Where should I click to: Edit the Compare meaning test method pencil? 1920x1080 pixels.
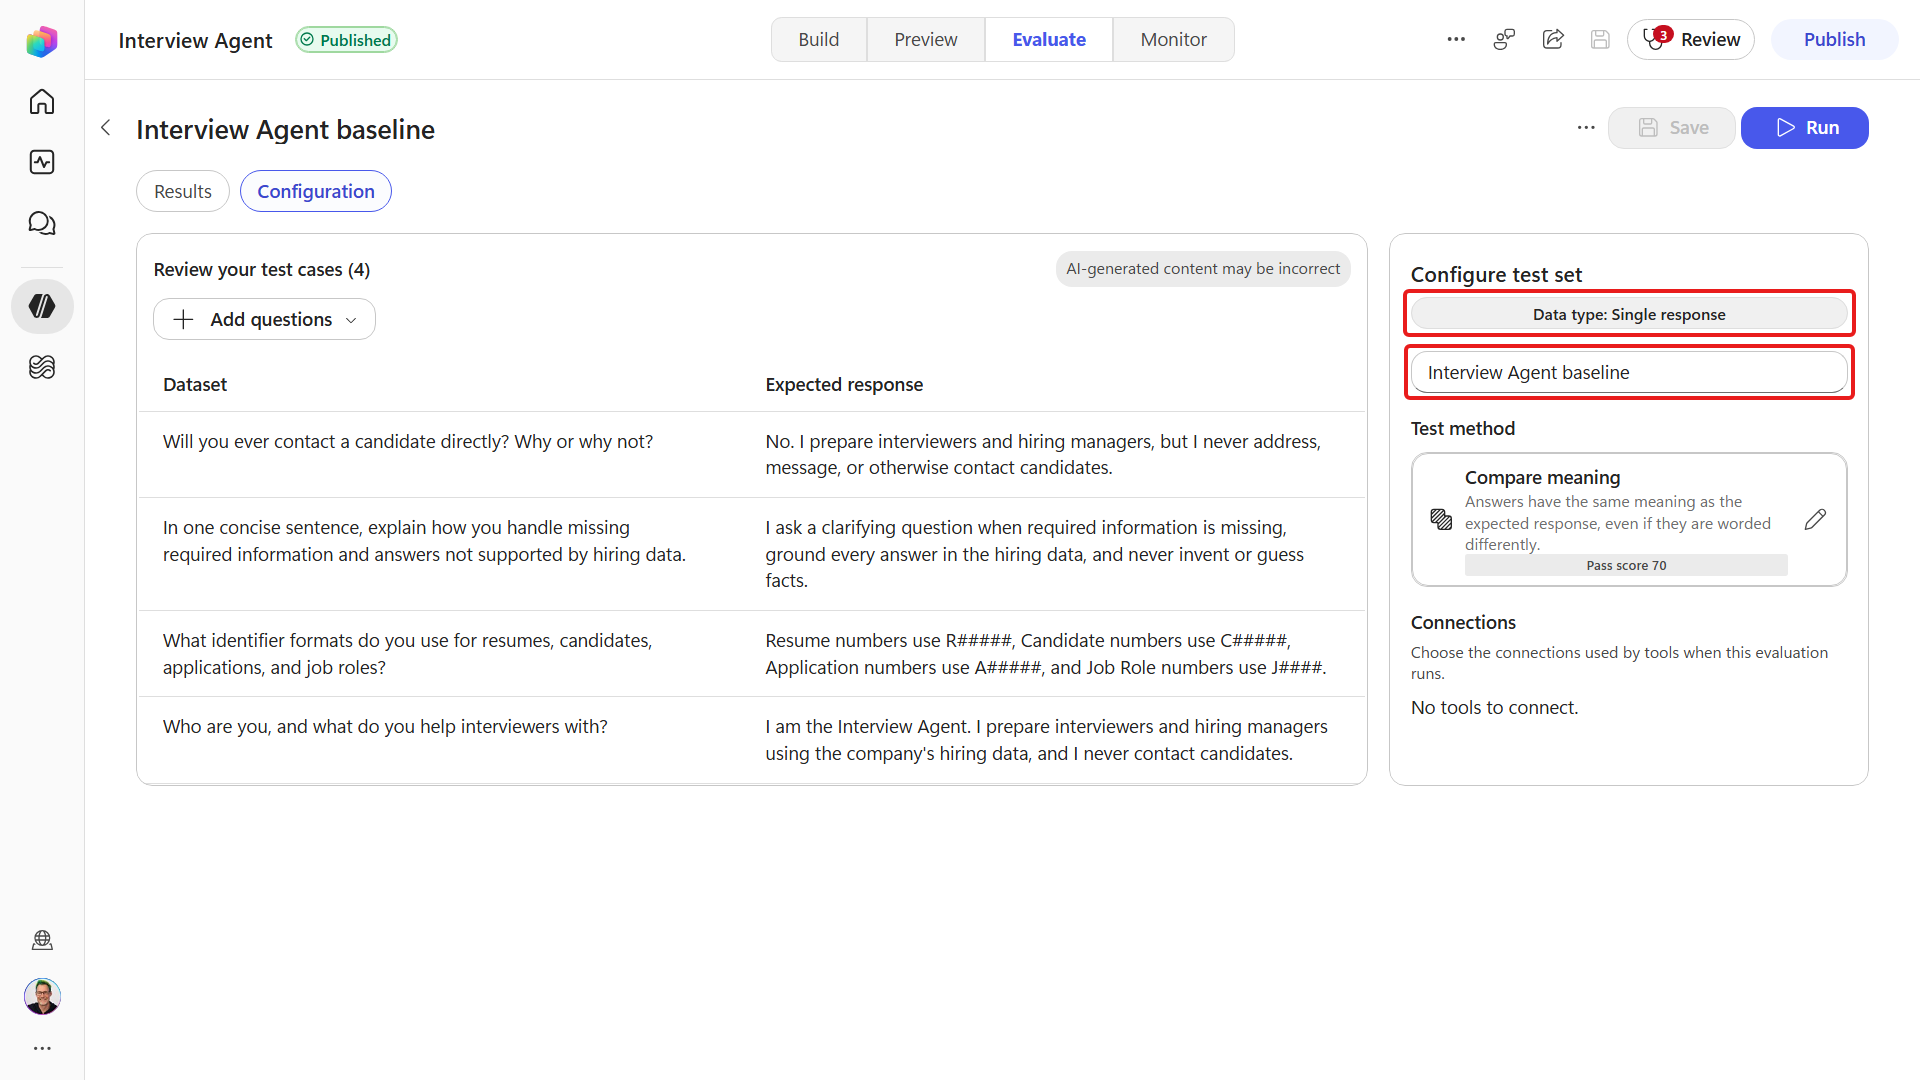click(x=1815, y=519)
